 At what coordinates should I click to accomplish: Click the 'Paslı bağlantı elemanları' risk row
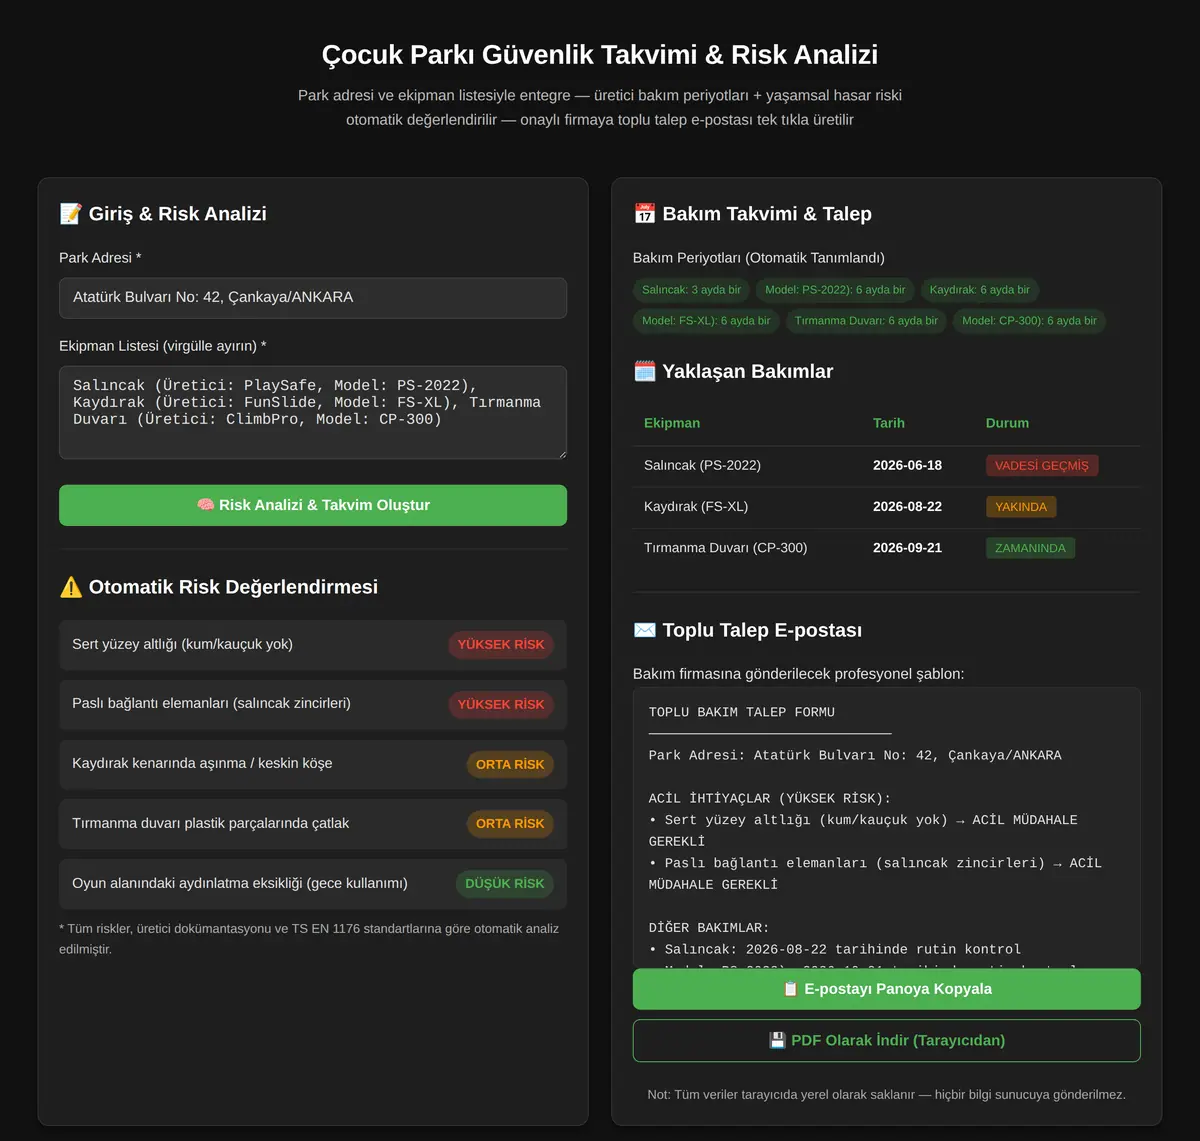313,704
